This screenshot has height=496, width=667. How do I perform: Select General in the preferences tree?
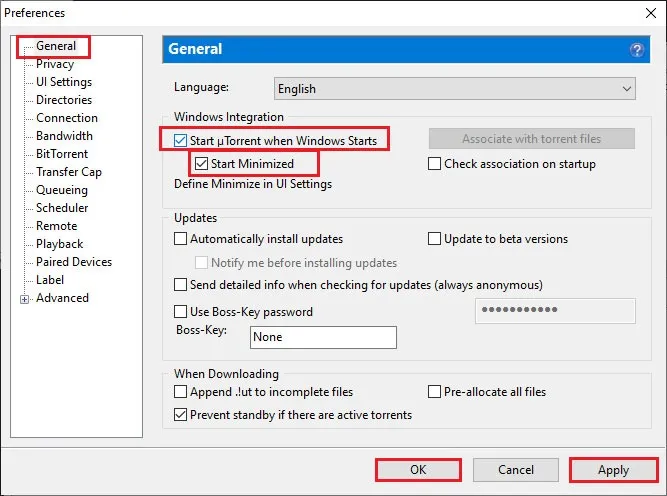tap(56, 46)
